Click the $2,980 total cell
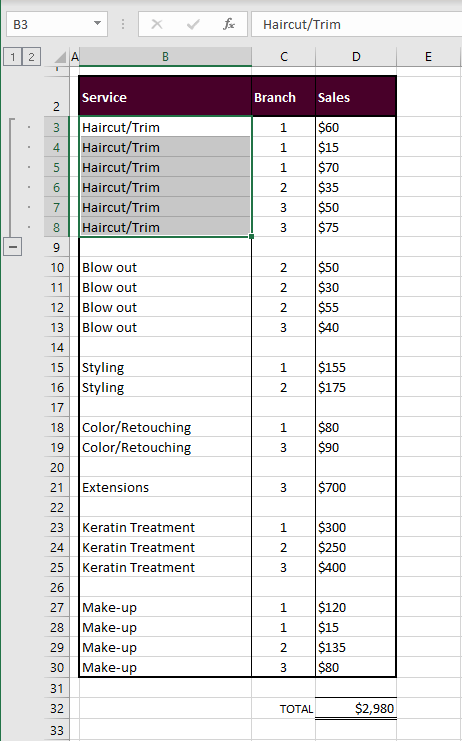Image resolution: width=462 pixels, height=741 pixels. click(356, 708)
